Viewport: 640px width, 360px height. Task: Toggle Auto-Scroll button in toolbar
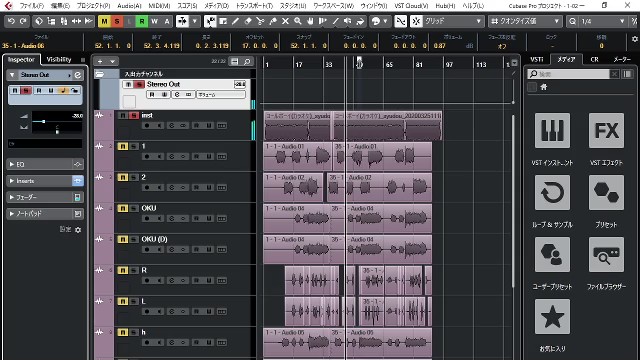[182, 21]
